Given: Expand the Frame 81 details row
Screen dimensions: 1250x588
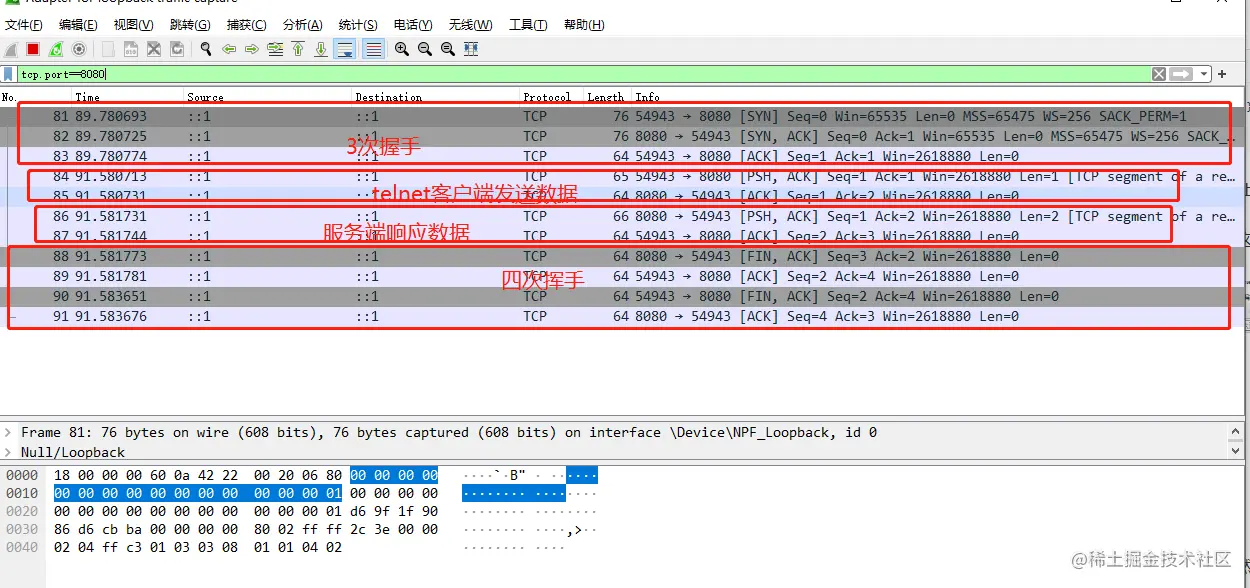Looking at the screenshot, I should [x=9, y=432].
